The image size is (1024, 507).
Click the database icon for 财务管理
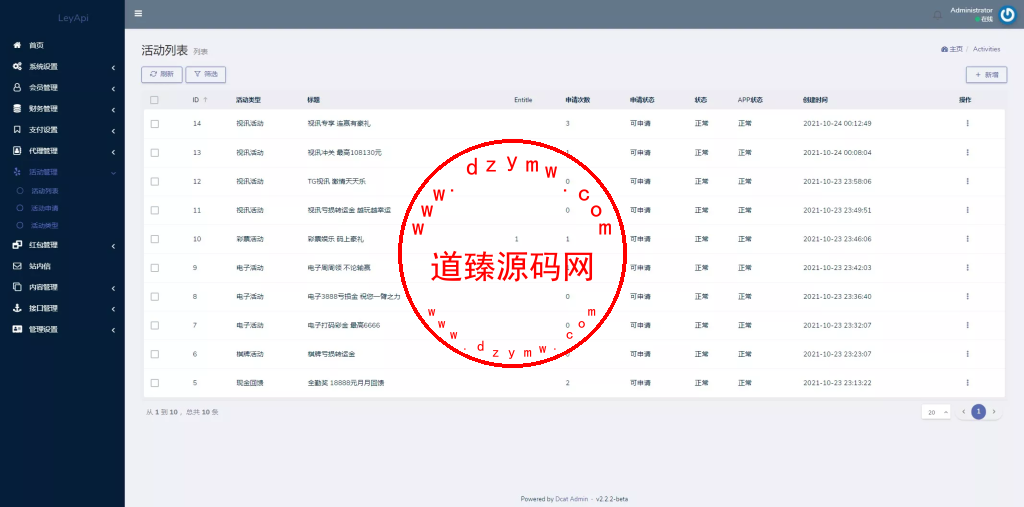[x=18, y=108]
